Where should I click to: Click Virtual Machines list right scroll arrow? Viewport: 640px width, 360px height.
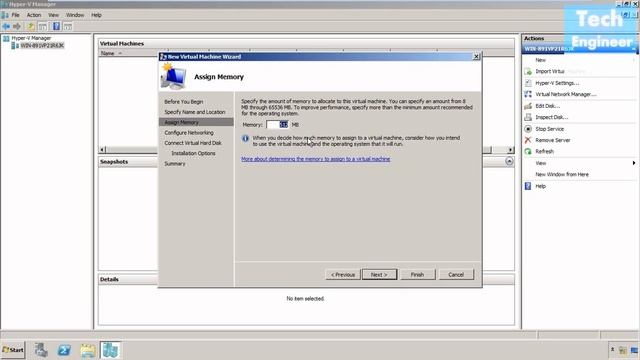pos(510,150)
